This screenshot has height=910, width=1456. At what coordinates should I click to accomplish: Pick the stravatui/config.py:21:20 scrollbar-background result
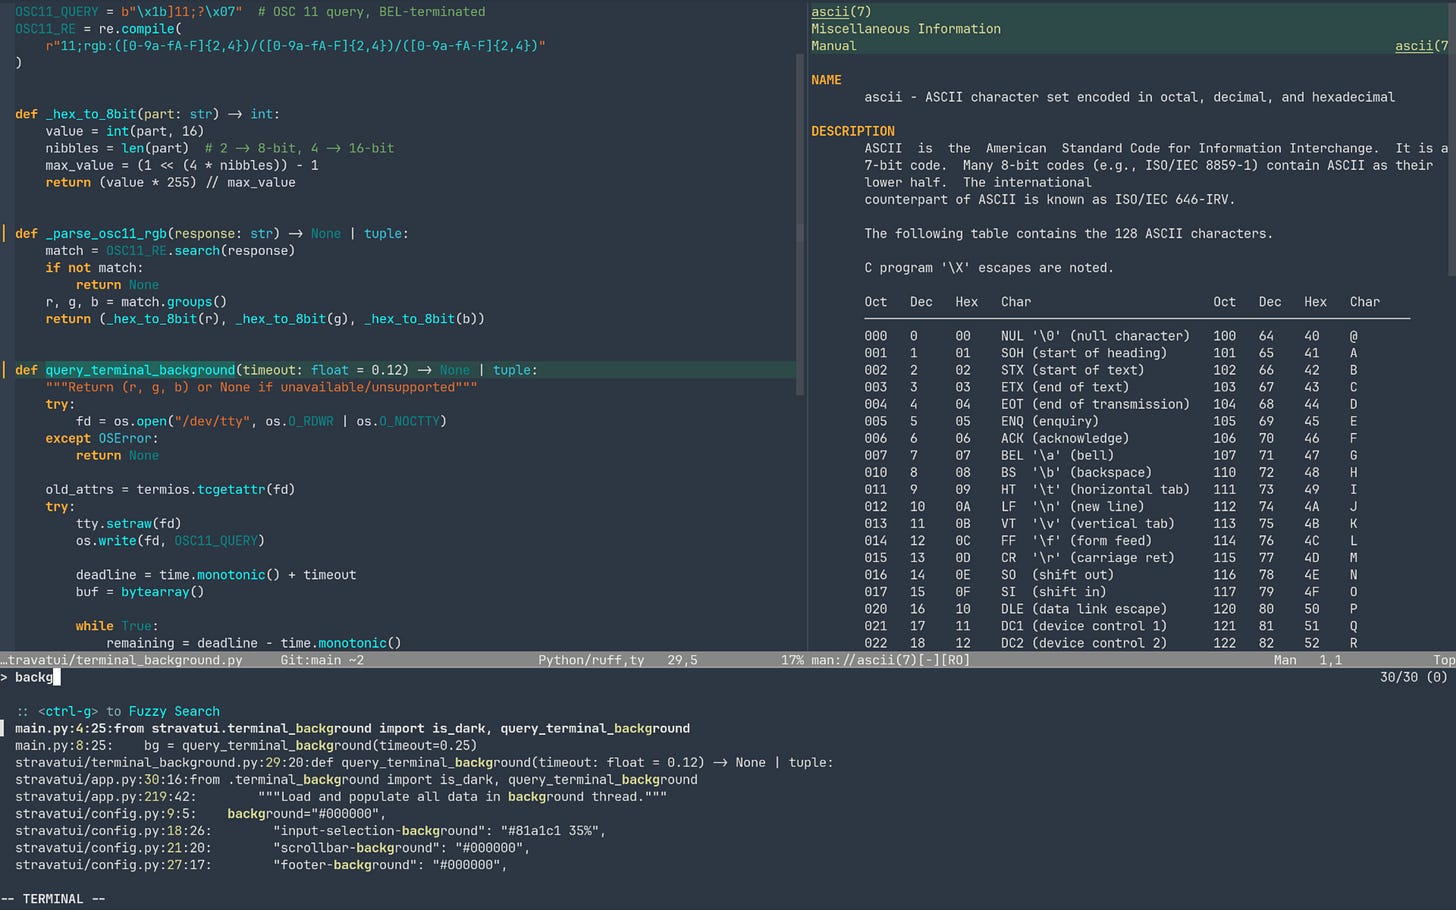[x=272, y=847]
